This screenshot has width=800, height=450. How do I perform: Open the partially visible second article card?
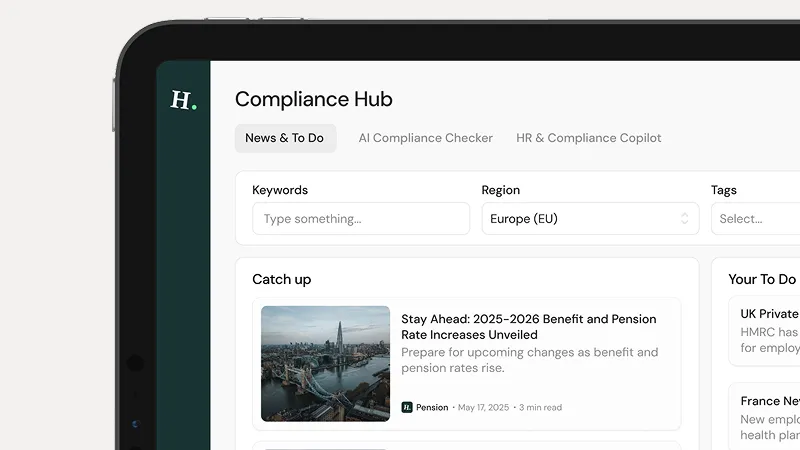point(466,445)
